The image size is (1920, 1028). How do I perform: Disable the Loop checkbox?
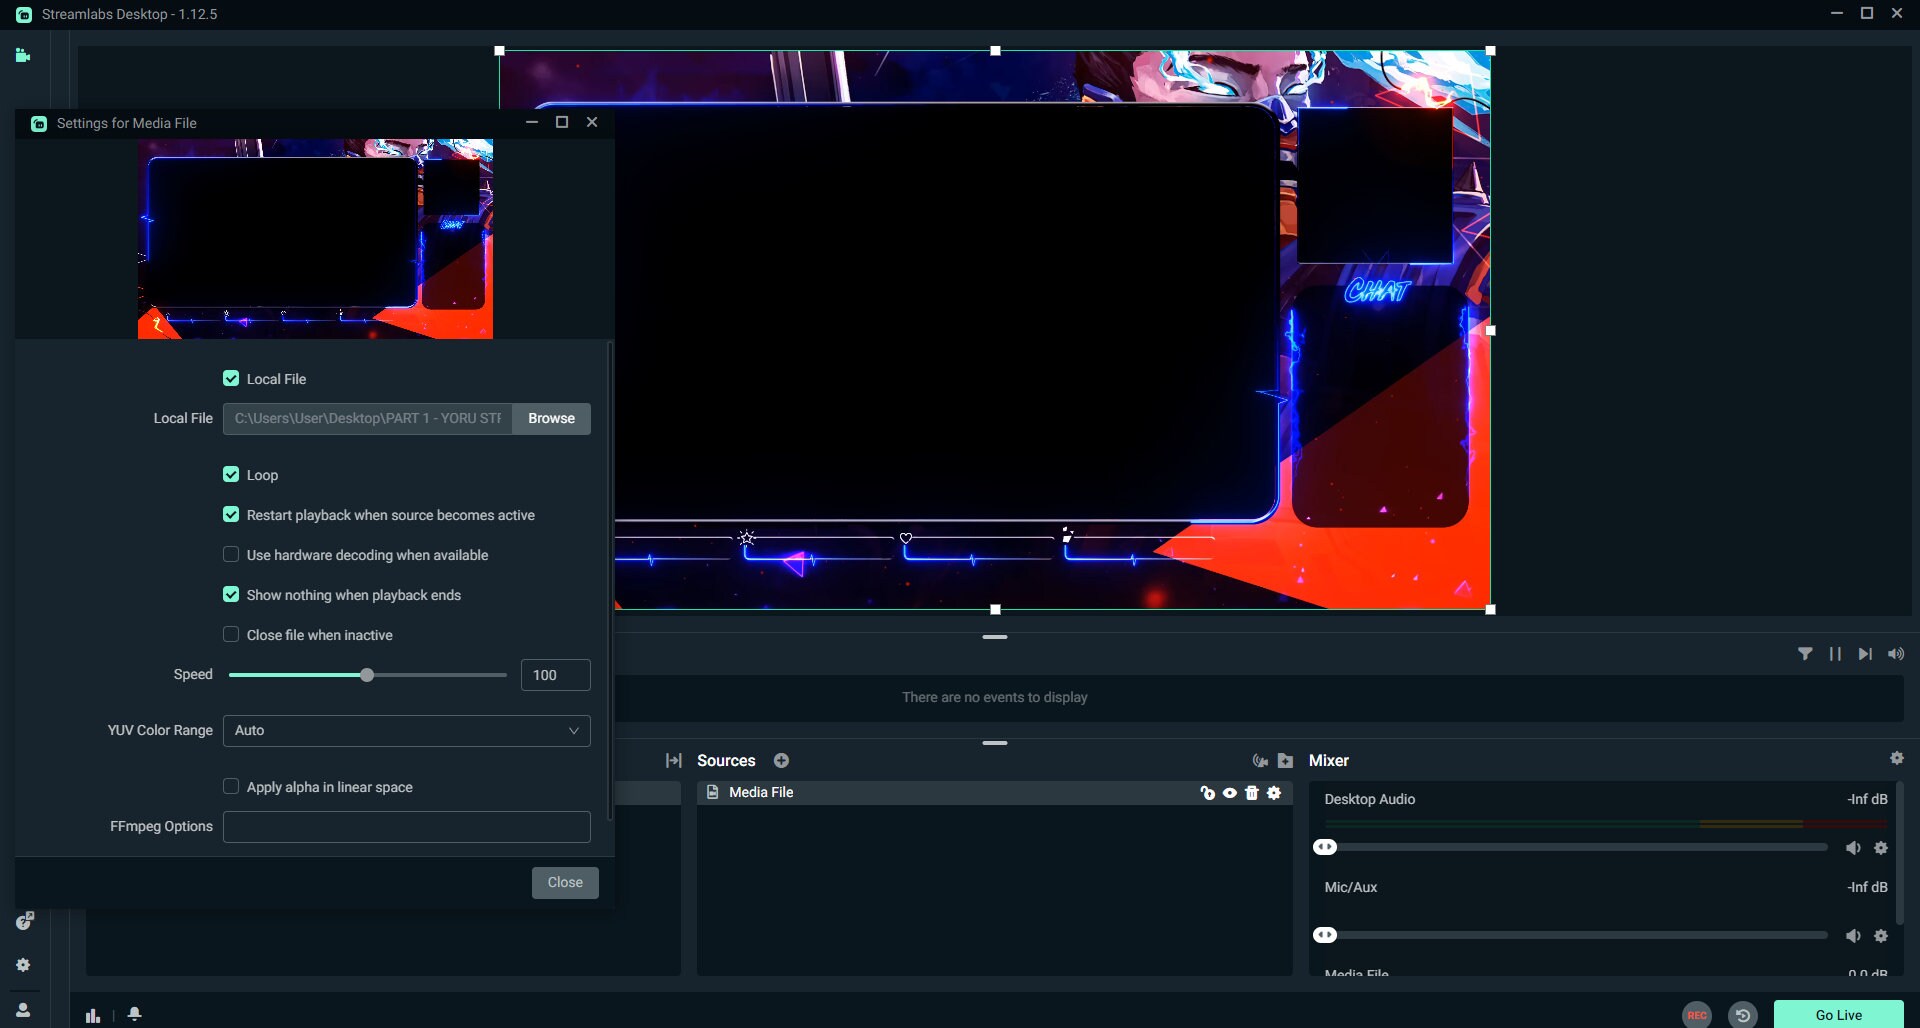(231, 474)
